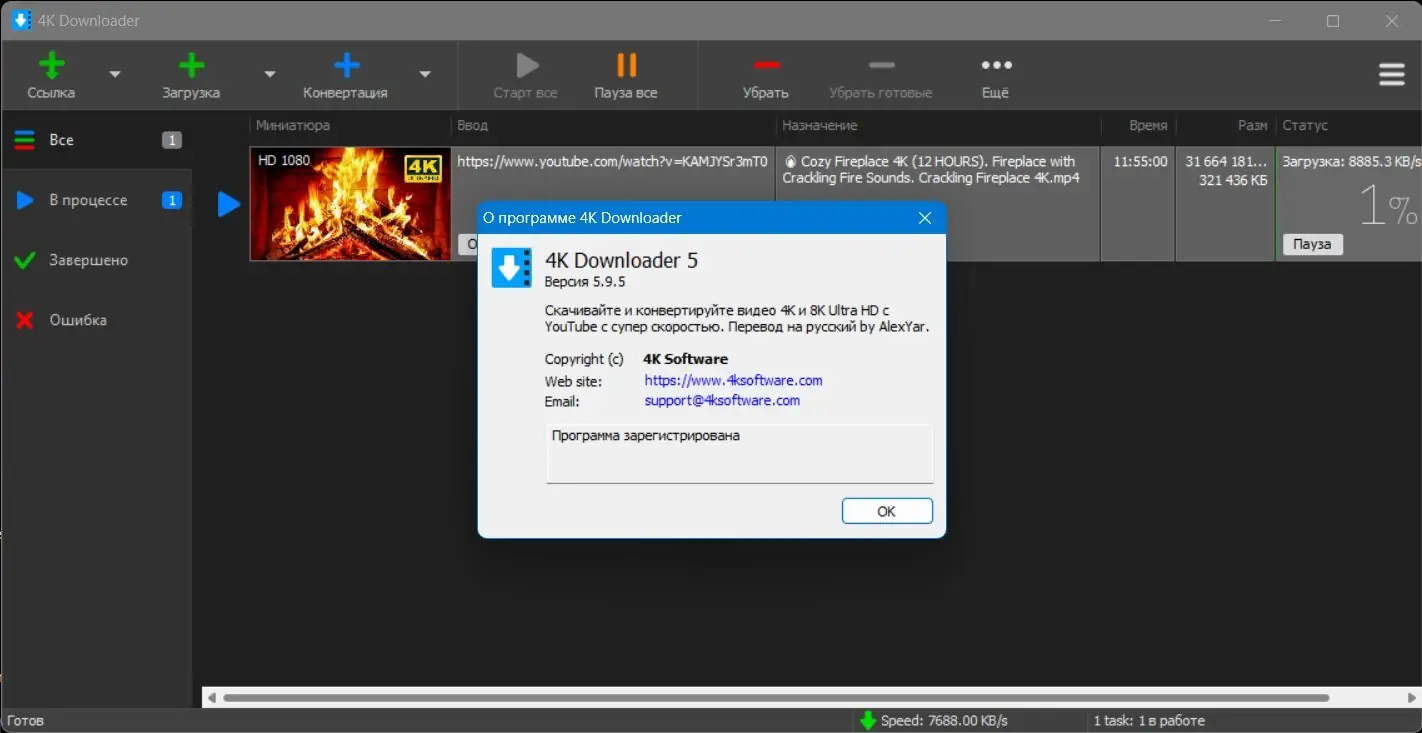The height and width of the screenshot is (733, 1422).
Task: Open the Ошибка filter in the sidebar
Action: point(96,320)
